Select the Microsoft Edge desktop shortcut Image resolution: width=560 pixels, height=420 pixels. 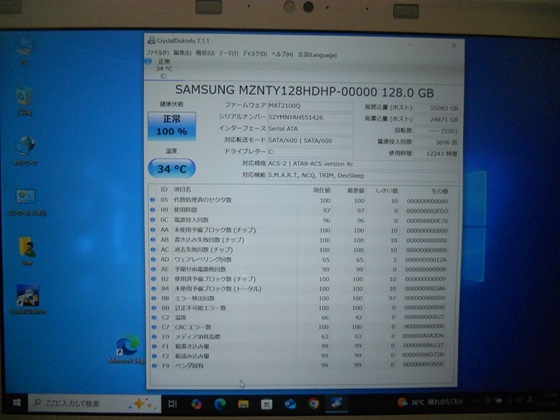[x=127, y=348]
